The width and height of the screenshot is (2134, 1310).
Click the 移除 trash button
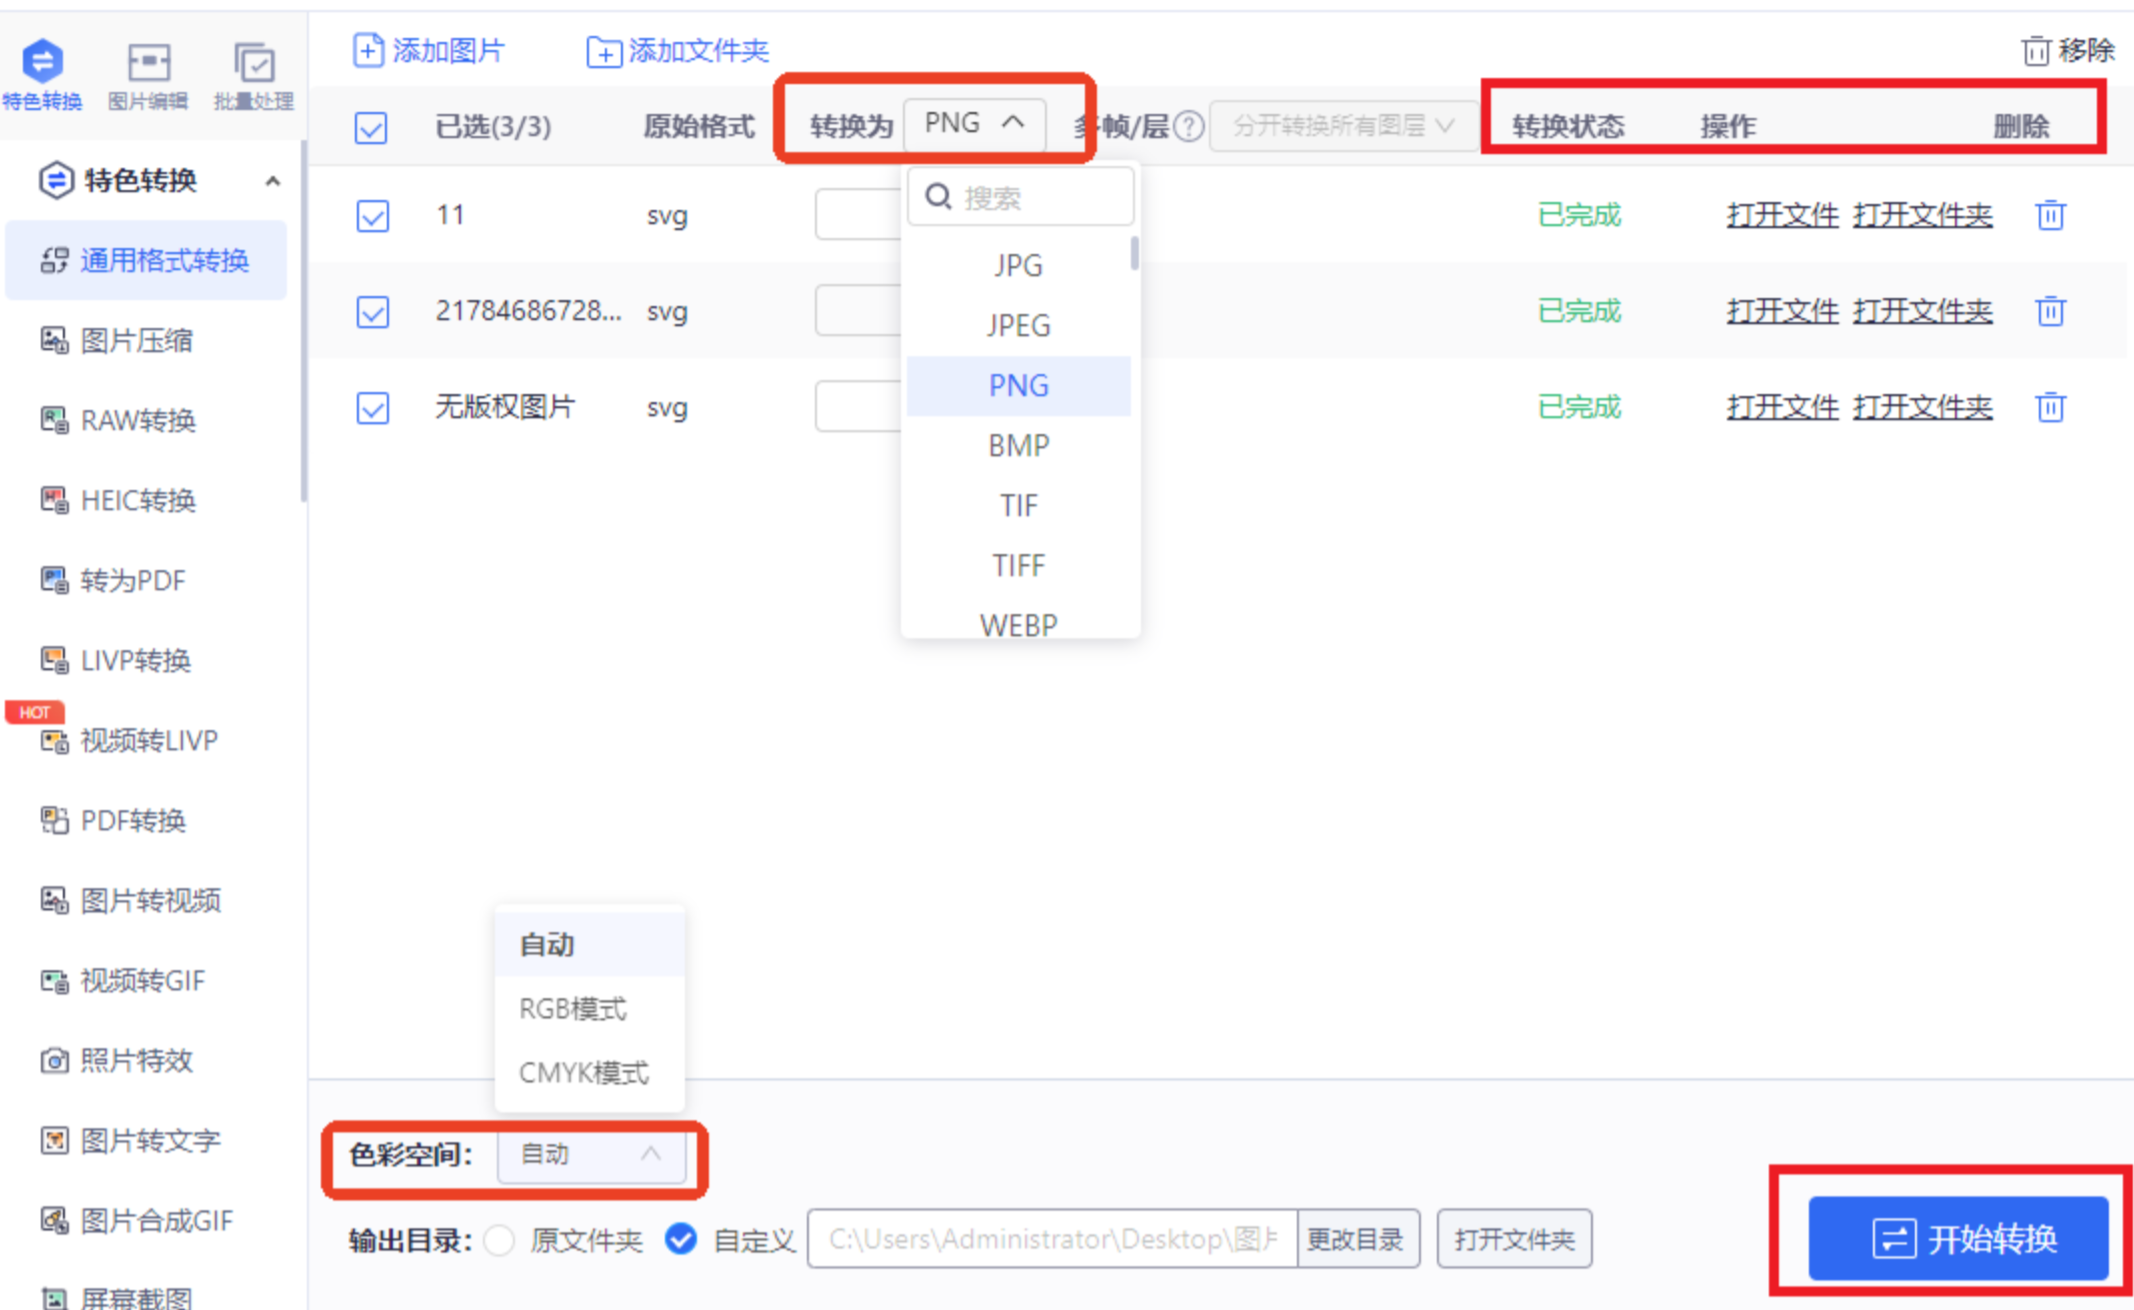click(2068, 50)
